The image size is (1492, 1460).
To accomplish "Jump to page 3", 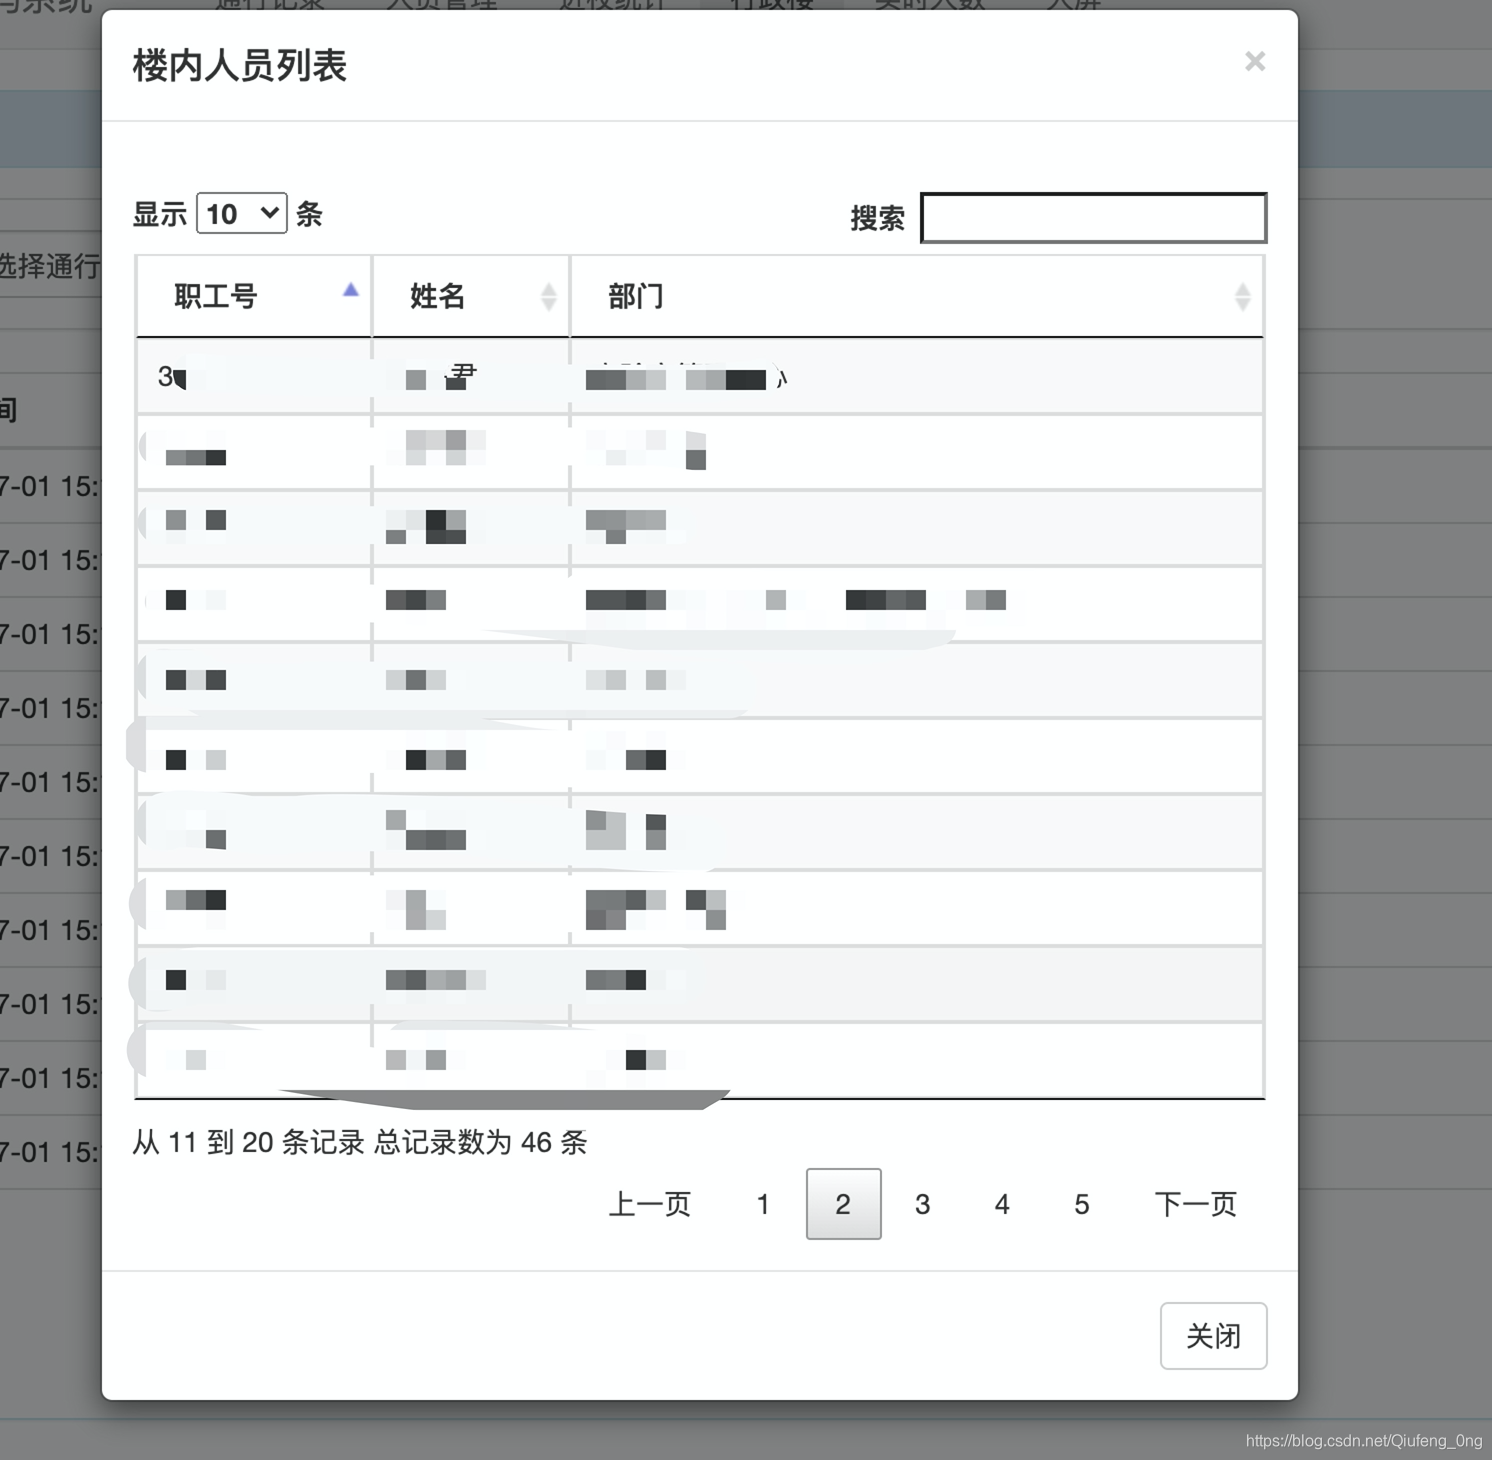I will click(x=922, y=1204).
